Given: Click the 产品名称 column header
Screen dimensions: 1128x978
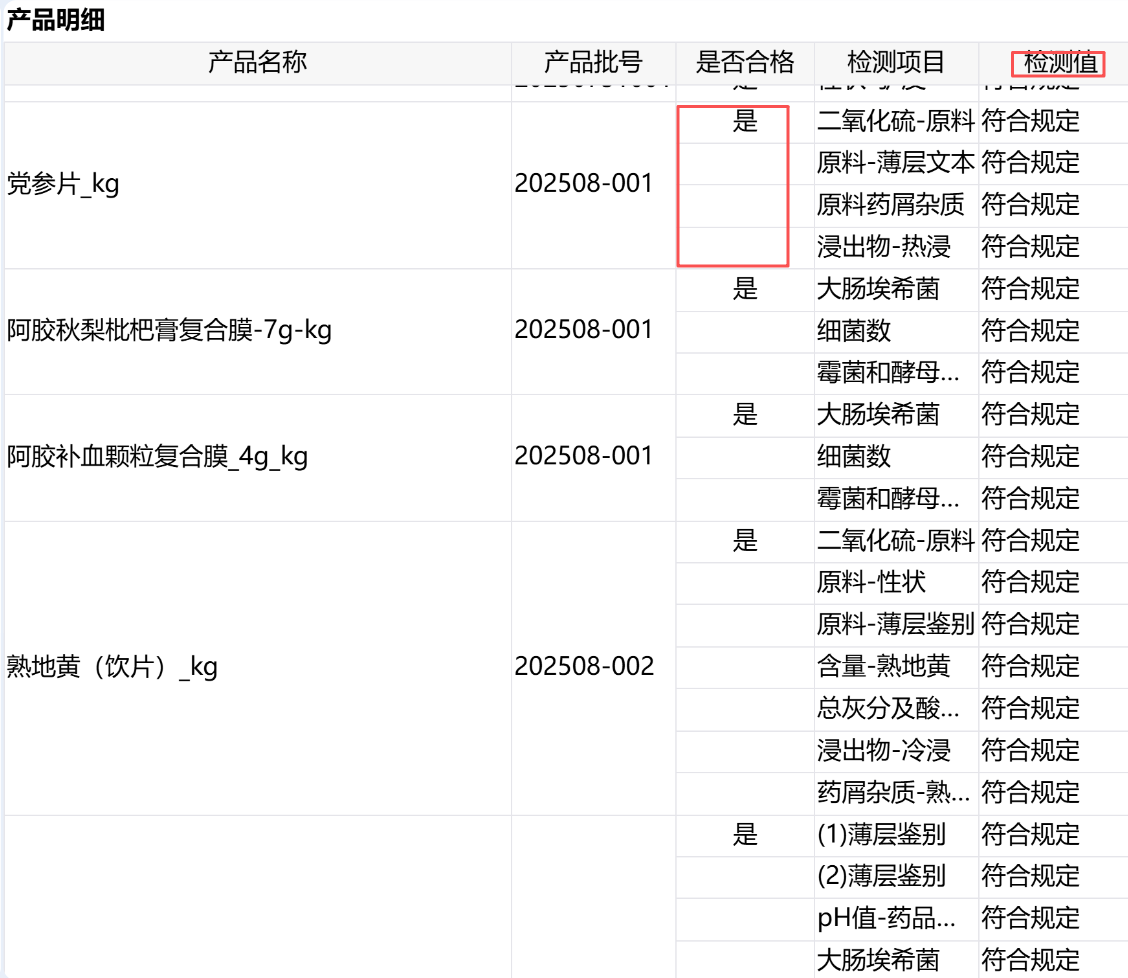Looking at the screenshot, I should point(257,63).
